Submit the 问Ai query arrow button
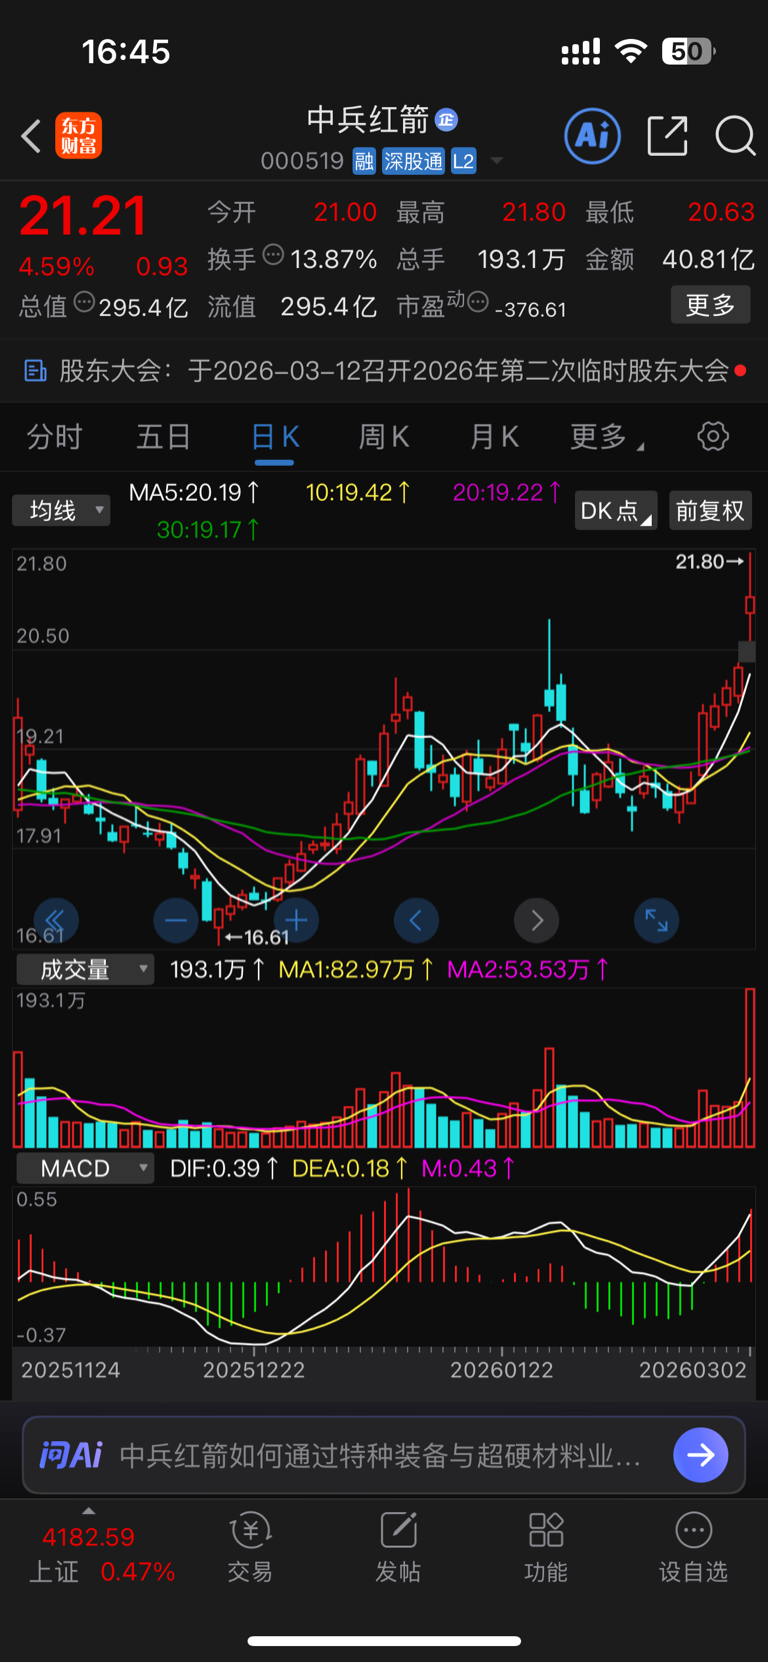The height and width of the screenshot is (1663, 768). click(x=701, y=1455)
